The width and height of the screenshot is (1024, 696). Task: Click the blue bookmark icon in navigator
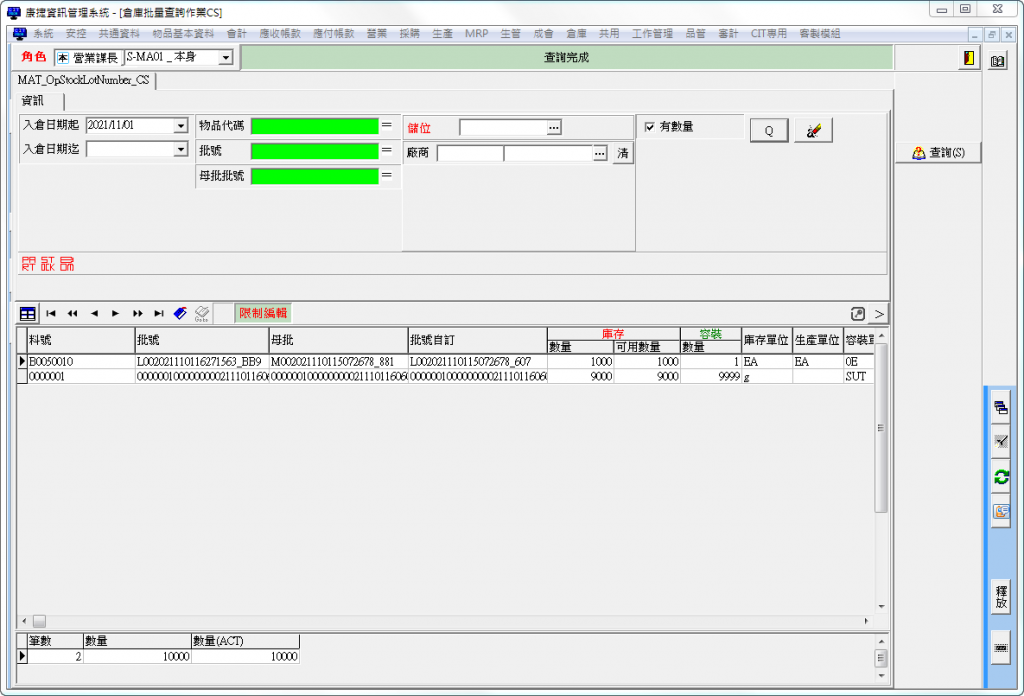[x=180, y=313]
